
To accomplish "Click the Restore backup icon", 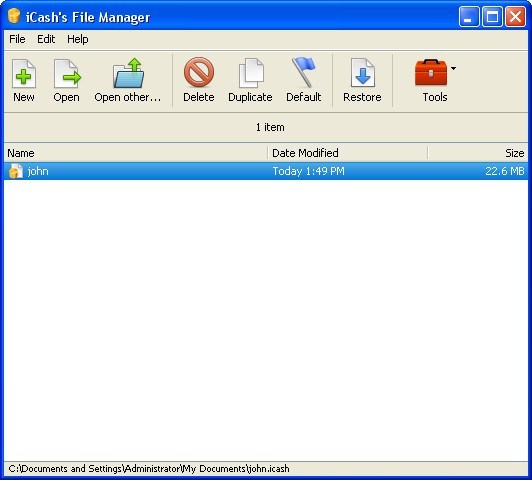I will click(x=363, y=73).
